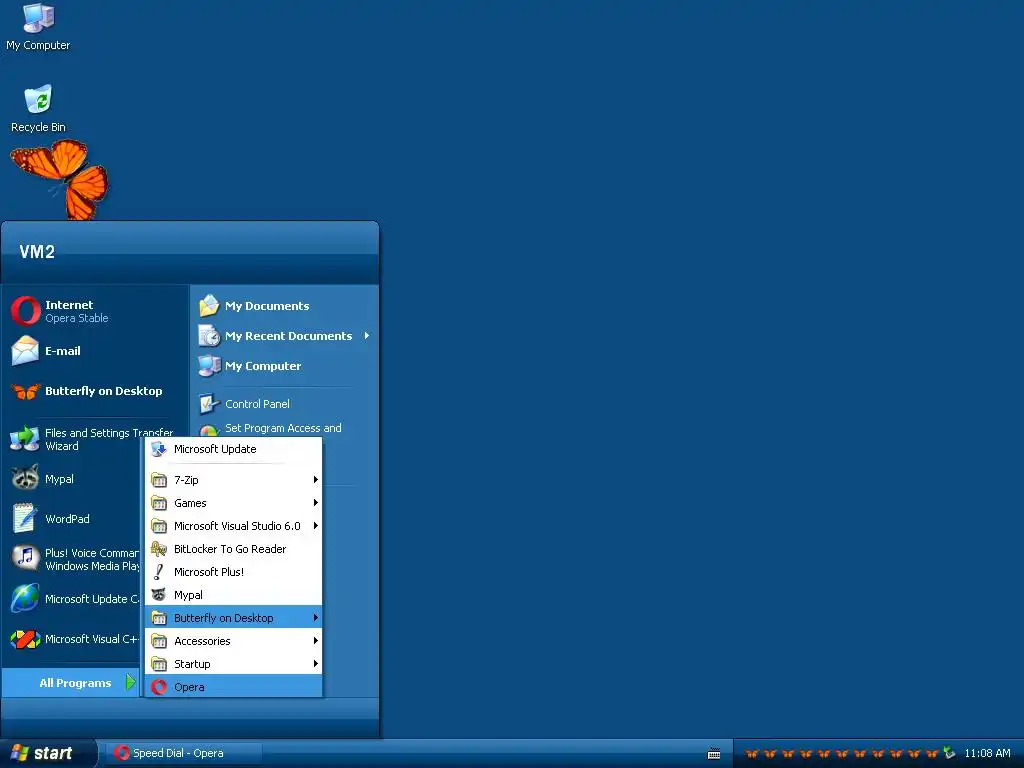Image resolution: width=1024 pixels, height=768 pixels.
Task: Open Microsoft Plus! exclamation icon entry
Action: tap(234, 572)
